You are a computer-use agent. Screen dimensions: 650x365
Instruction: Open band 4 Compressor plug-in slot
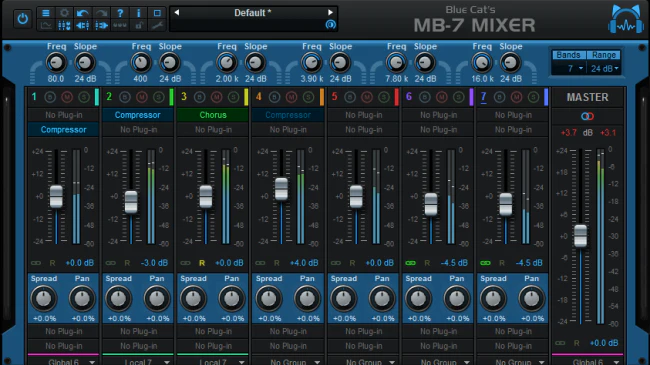(x=288, y=115)
